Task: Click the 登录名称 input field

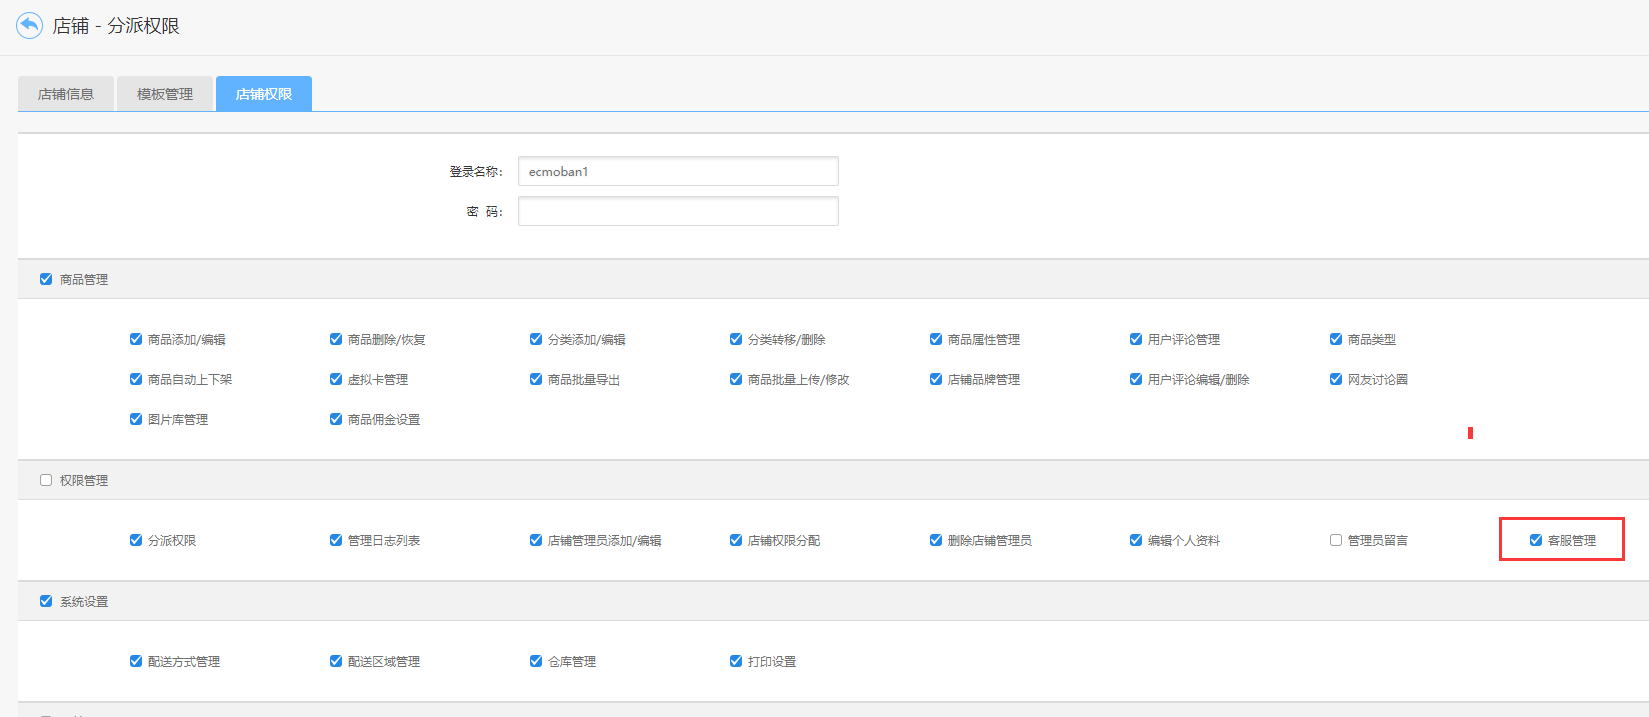Action: [678, 171]
